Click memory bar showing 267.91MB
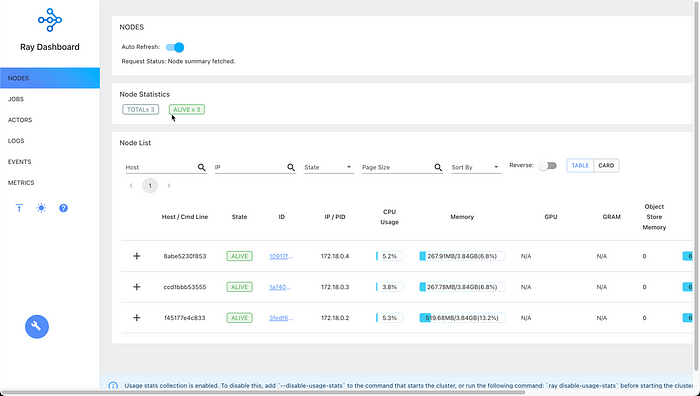This screenshot has width=700, height=396. pos(462,256)
